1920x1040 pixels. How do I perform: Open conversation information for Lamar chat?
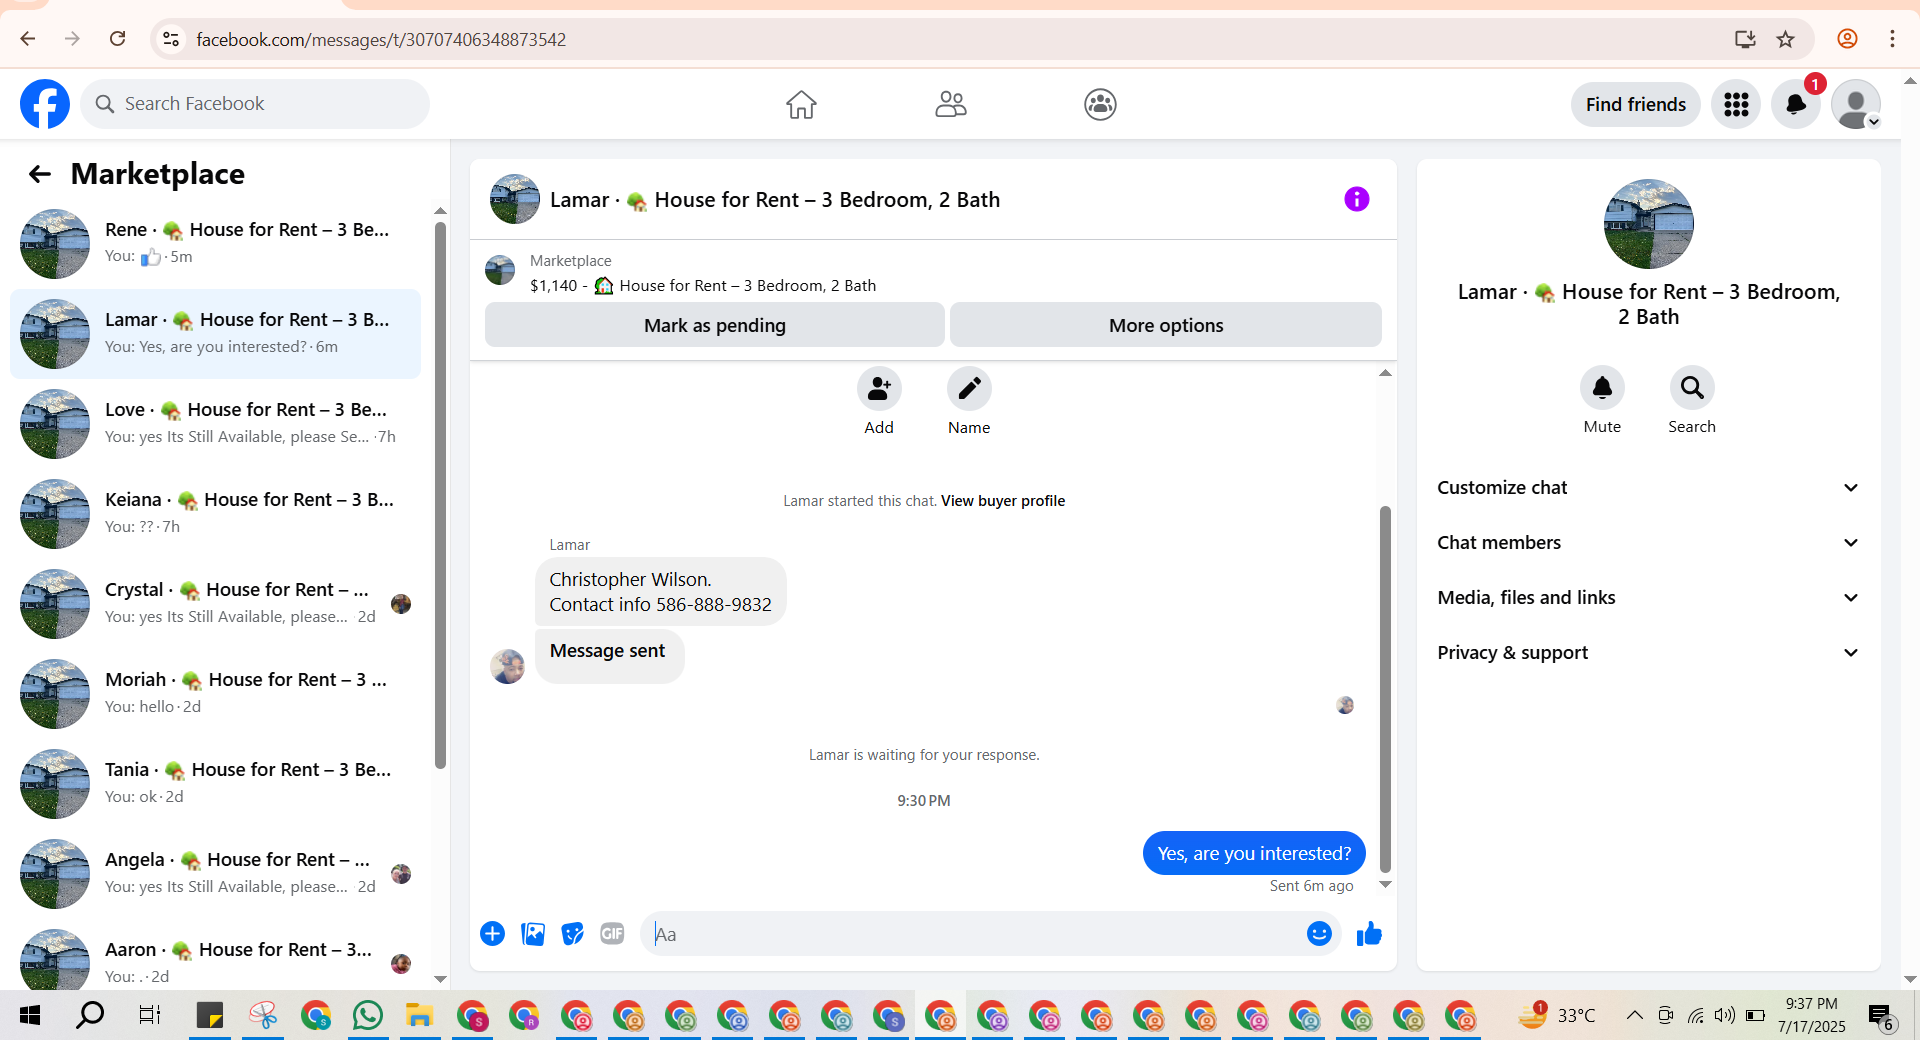click(x=1356, y=199)
